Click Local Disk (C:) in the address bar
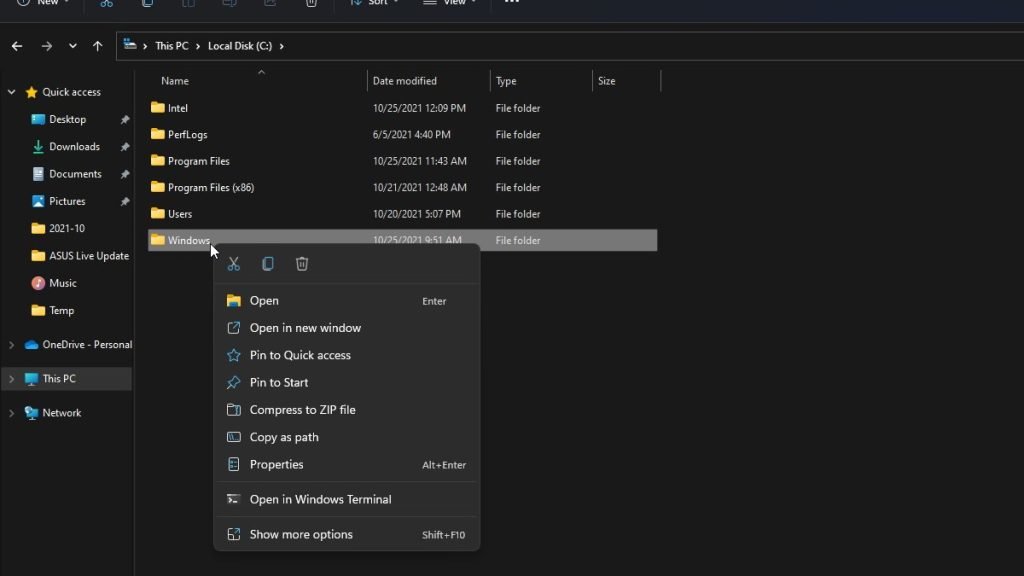 (x=240, y=46)
